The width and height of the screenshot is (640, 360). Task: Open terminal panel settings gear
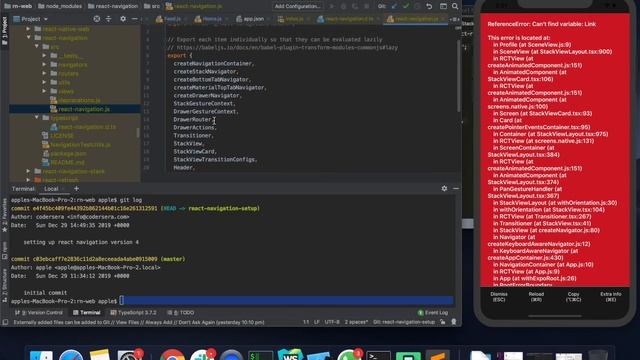[x=444, y=188]
